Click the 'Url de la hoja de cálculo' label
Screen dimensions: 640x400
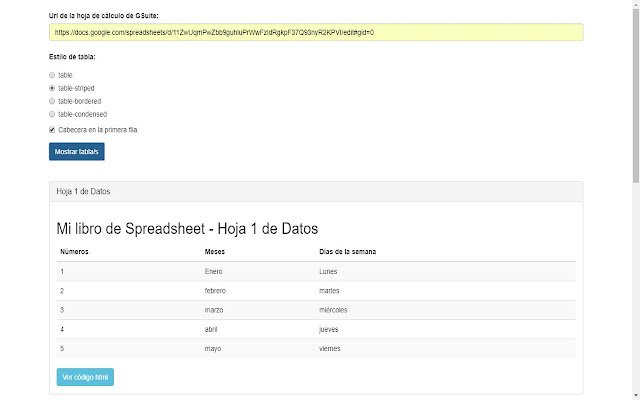coord(104,16)
